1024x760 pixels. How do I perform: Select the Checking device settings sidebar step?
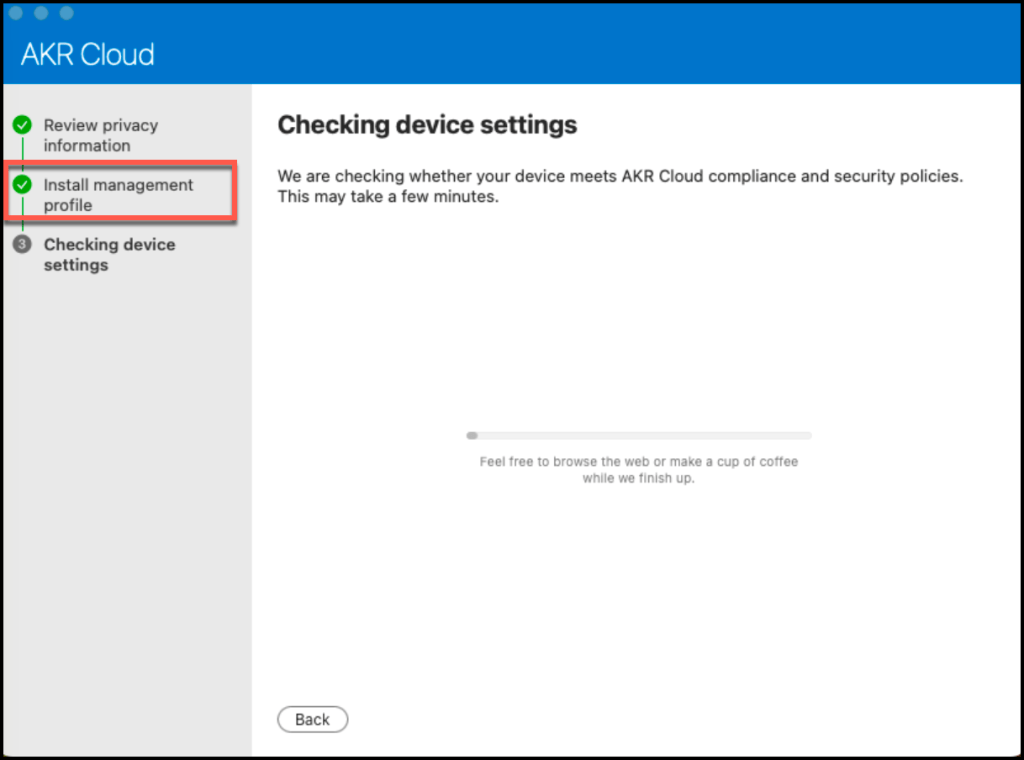(x=109, y=254)
